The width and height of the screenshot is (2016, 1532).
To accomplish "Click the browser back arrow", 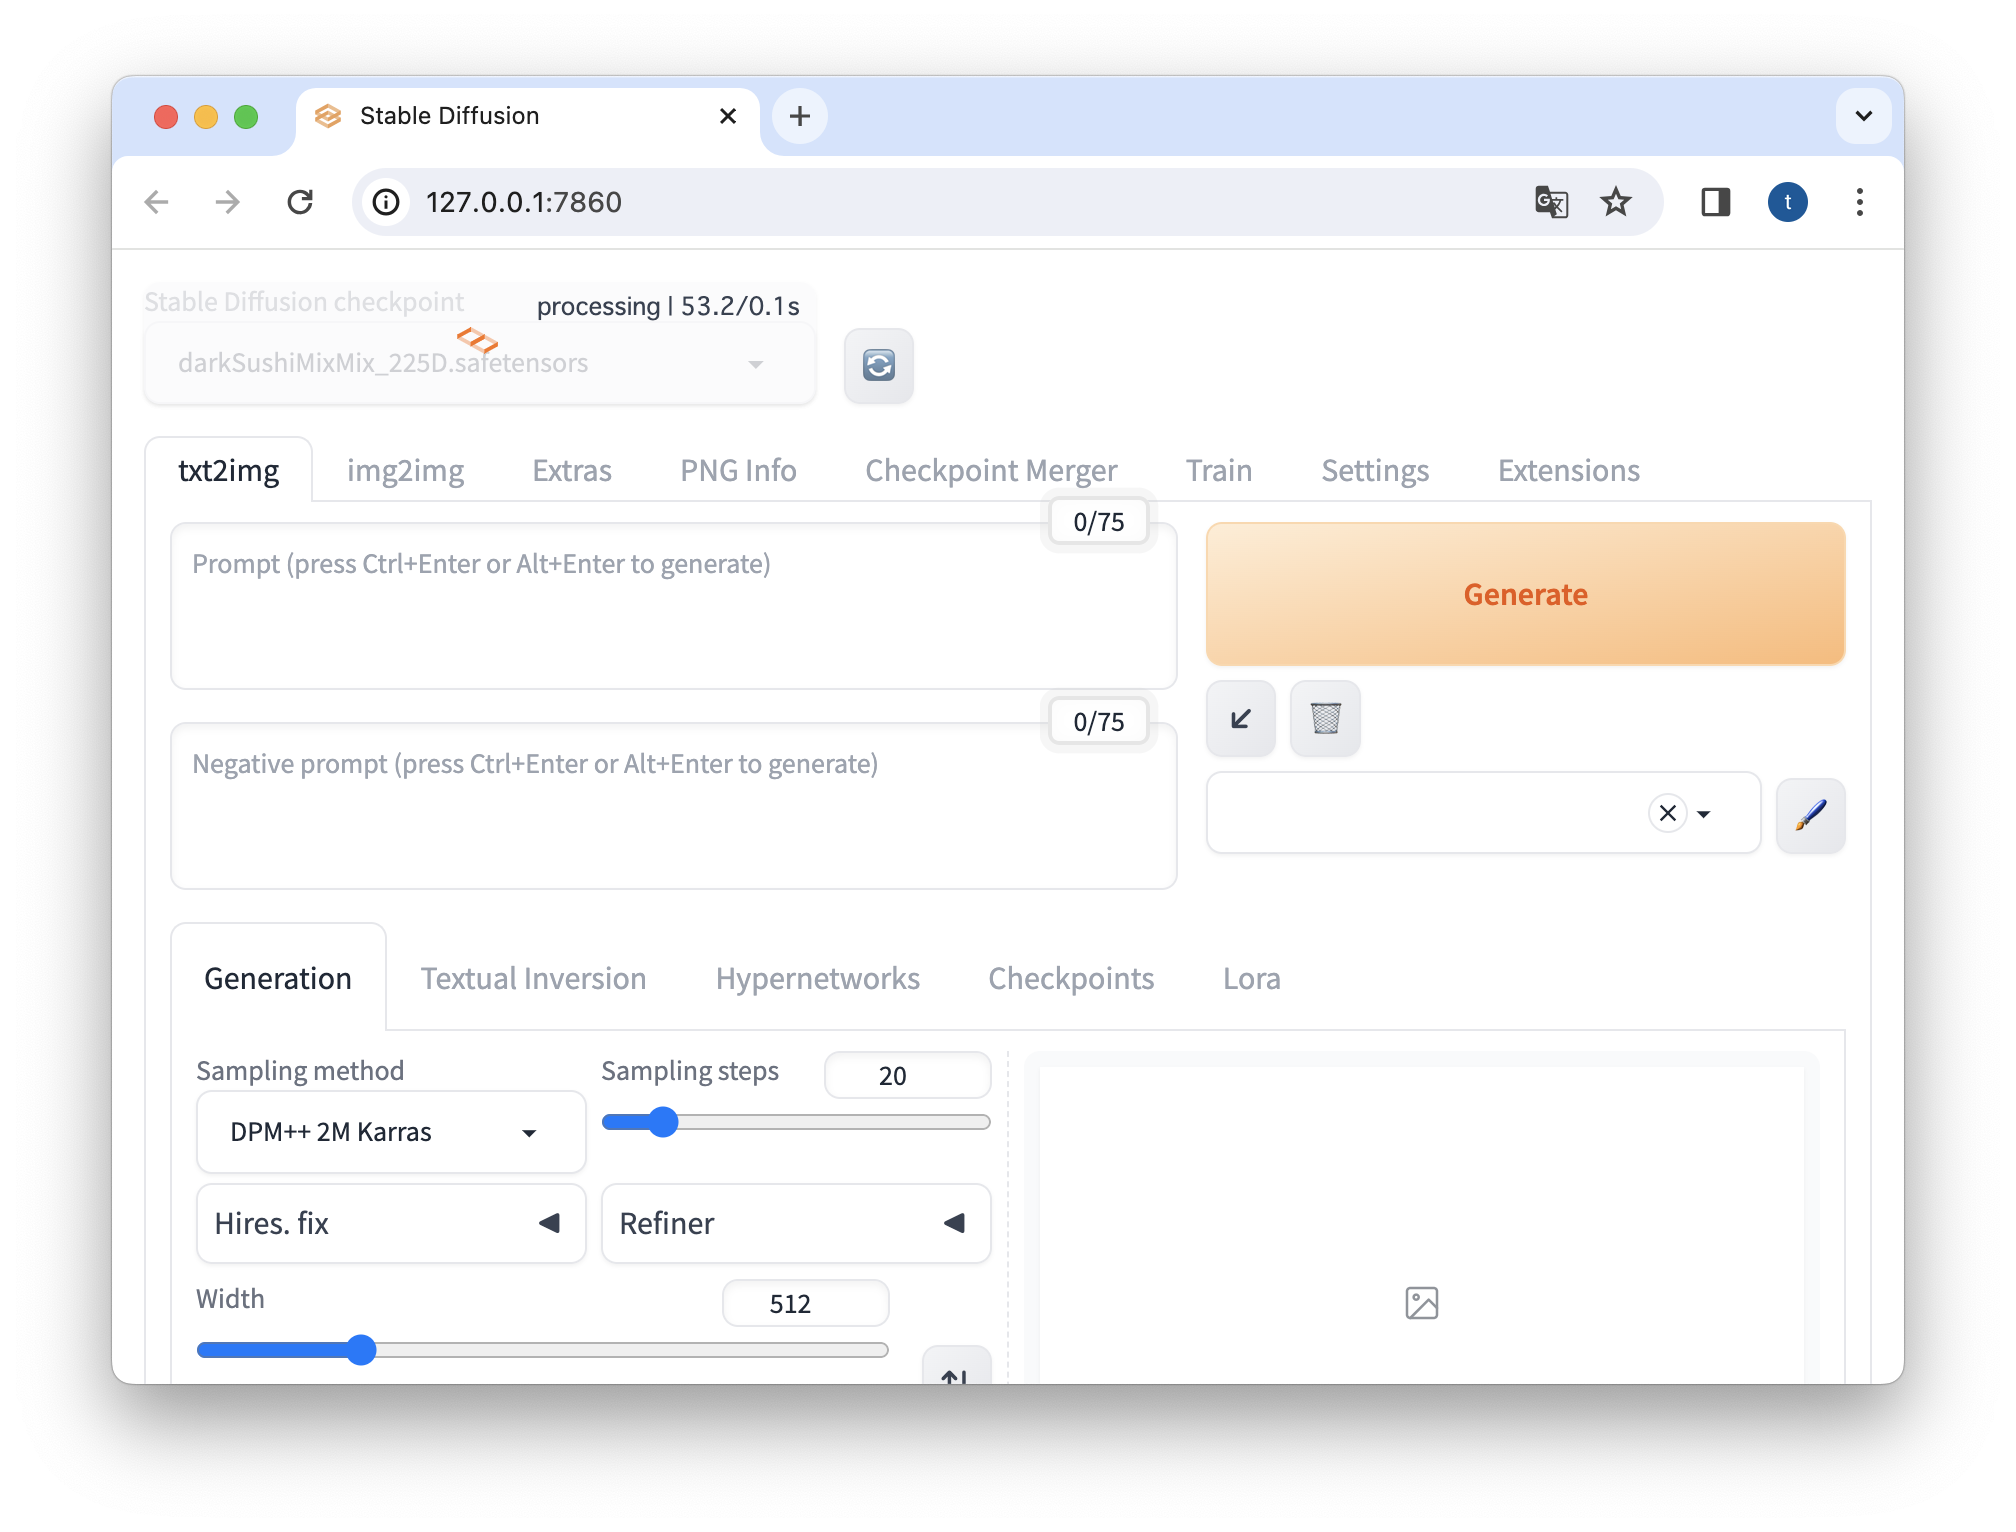I will pyautogui.click(x=157, y=202).
